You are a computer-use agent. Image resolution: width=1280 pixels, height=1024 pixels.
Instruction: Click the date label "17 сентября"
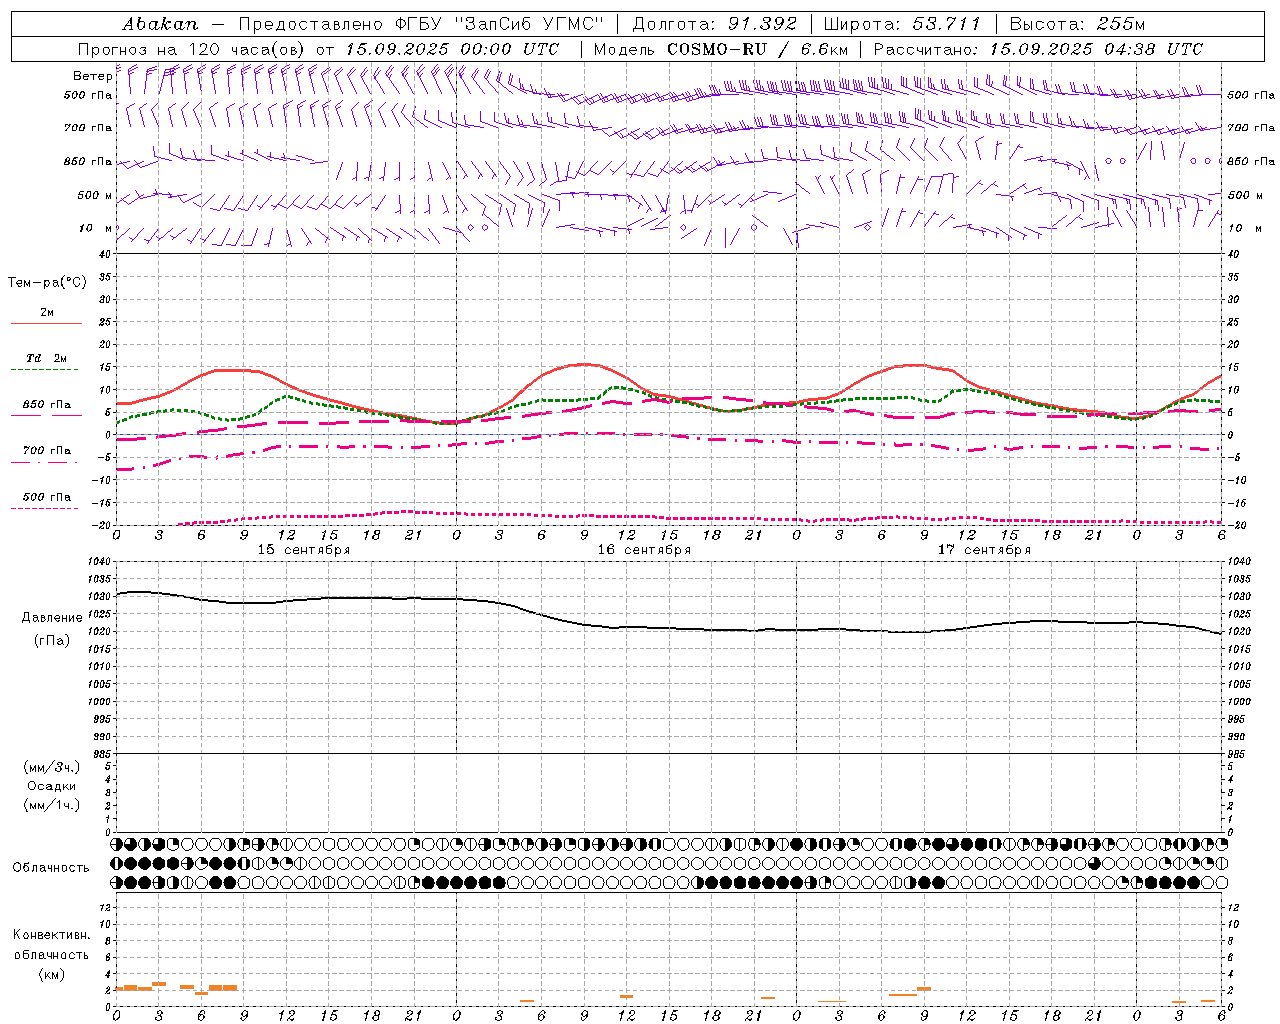coord(984,550)
